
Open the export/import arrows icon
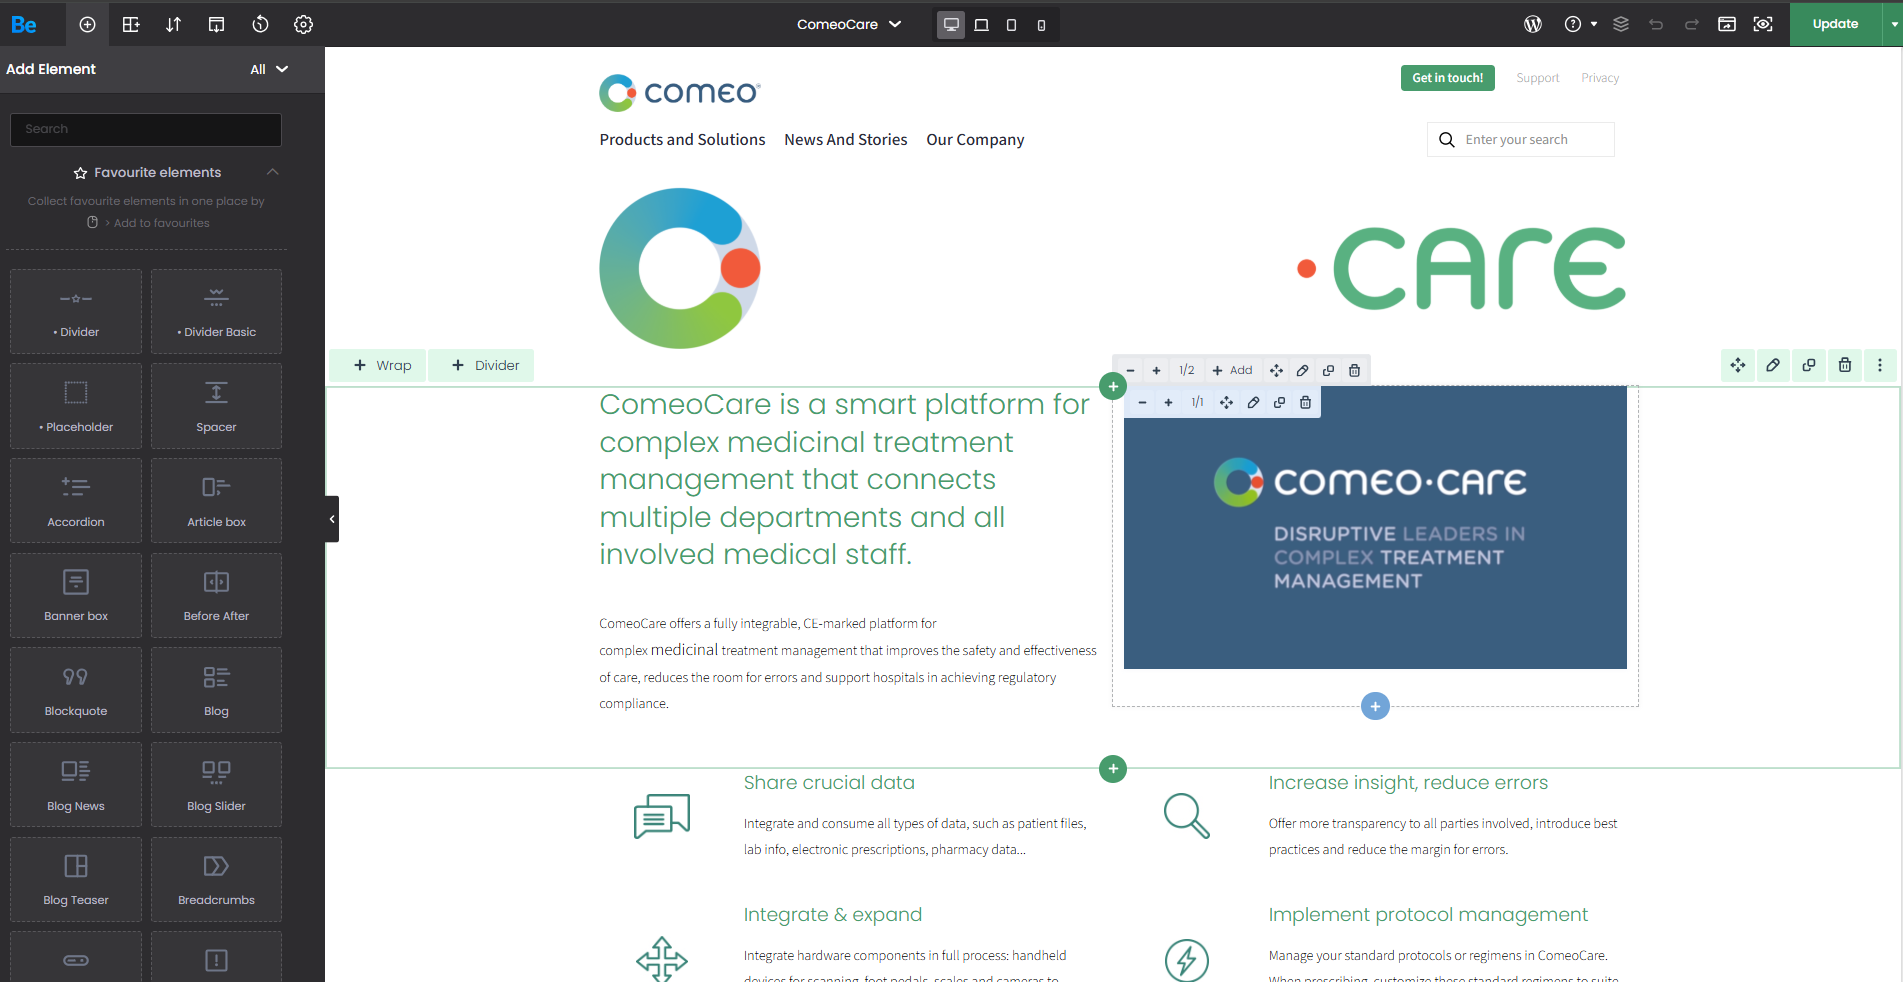(x=173, y=24)
